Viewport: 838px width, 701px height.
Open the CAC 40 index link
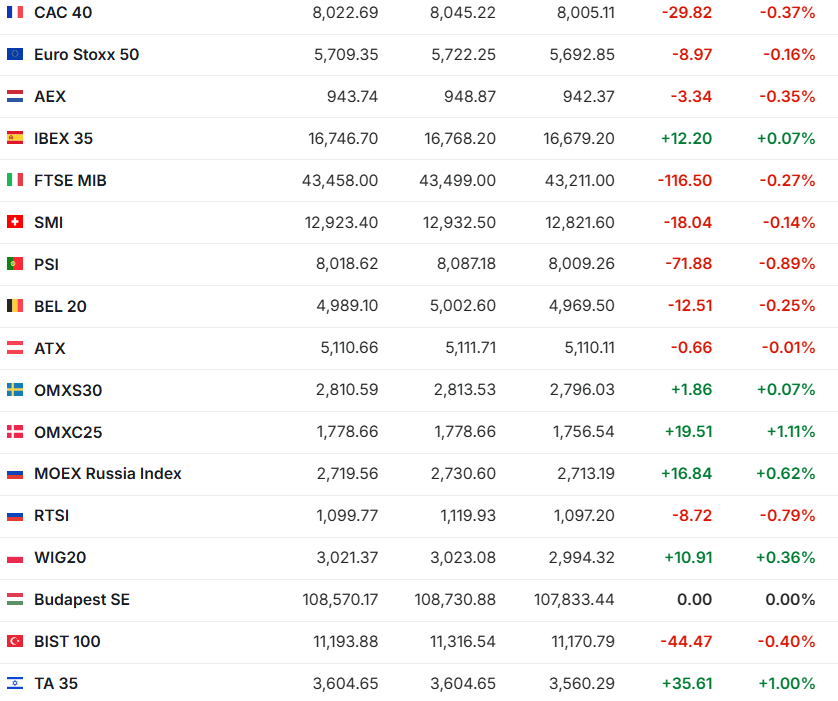click(62, 13)
